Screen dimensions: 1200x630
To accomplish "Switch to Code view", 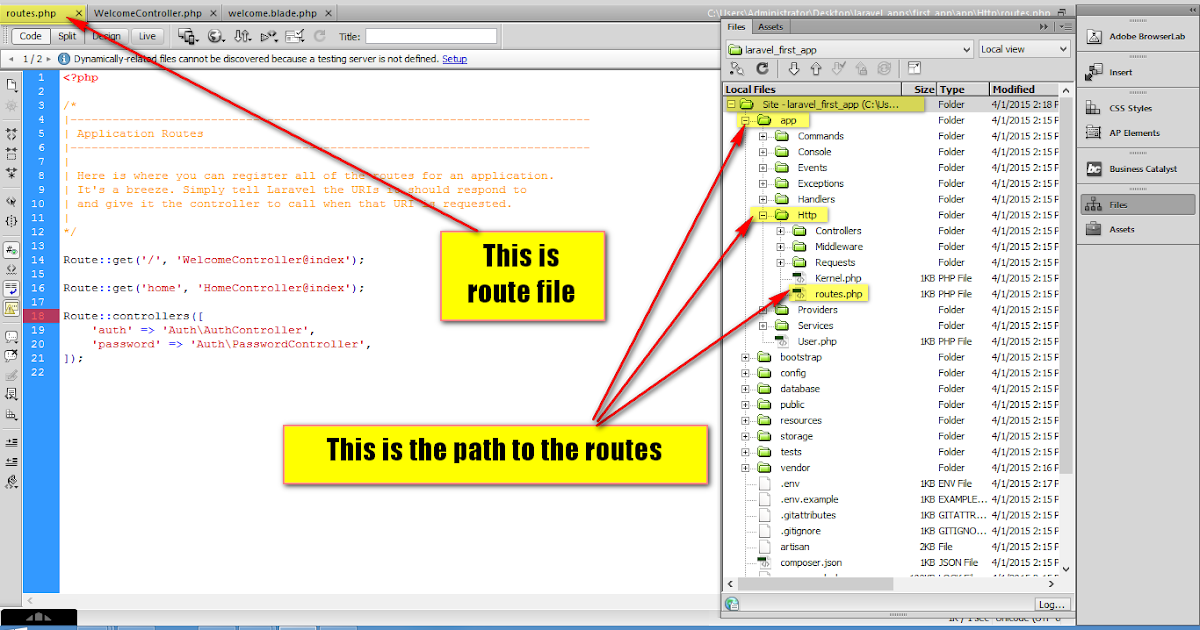I will point(31,36).
